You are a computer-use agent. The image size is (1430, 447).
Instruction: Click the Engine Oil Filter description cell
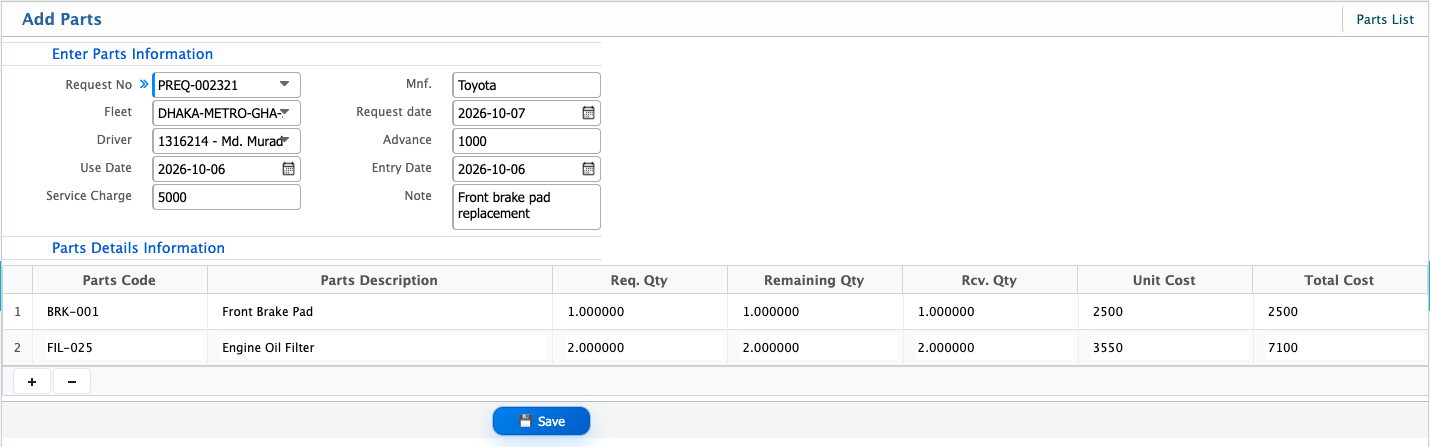(379, 348)
